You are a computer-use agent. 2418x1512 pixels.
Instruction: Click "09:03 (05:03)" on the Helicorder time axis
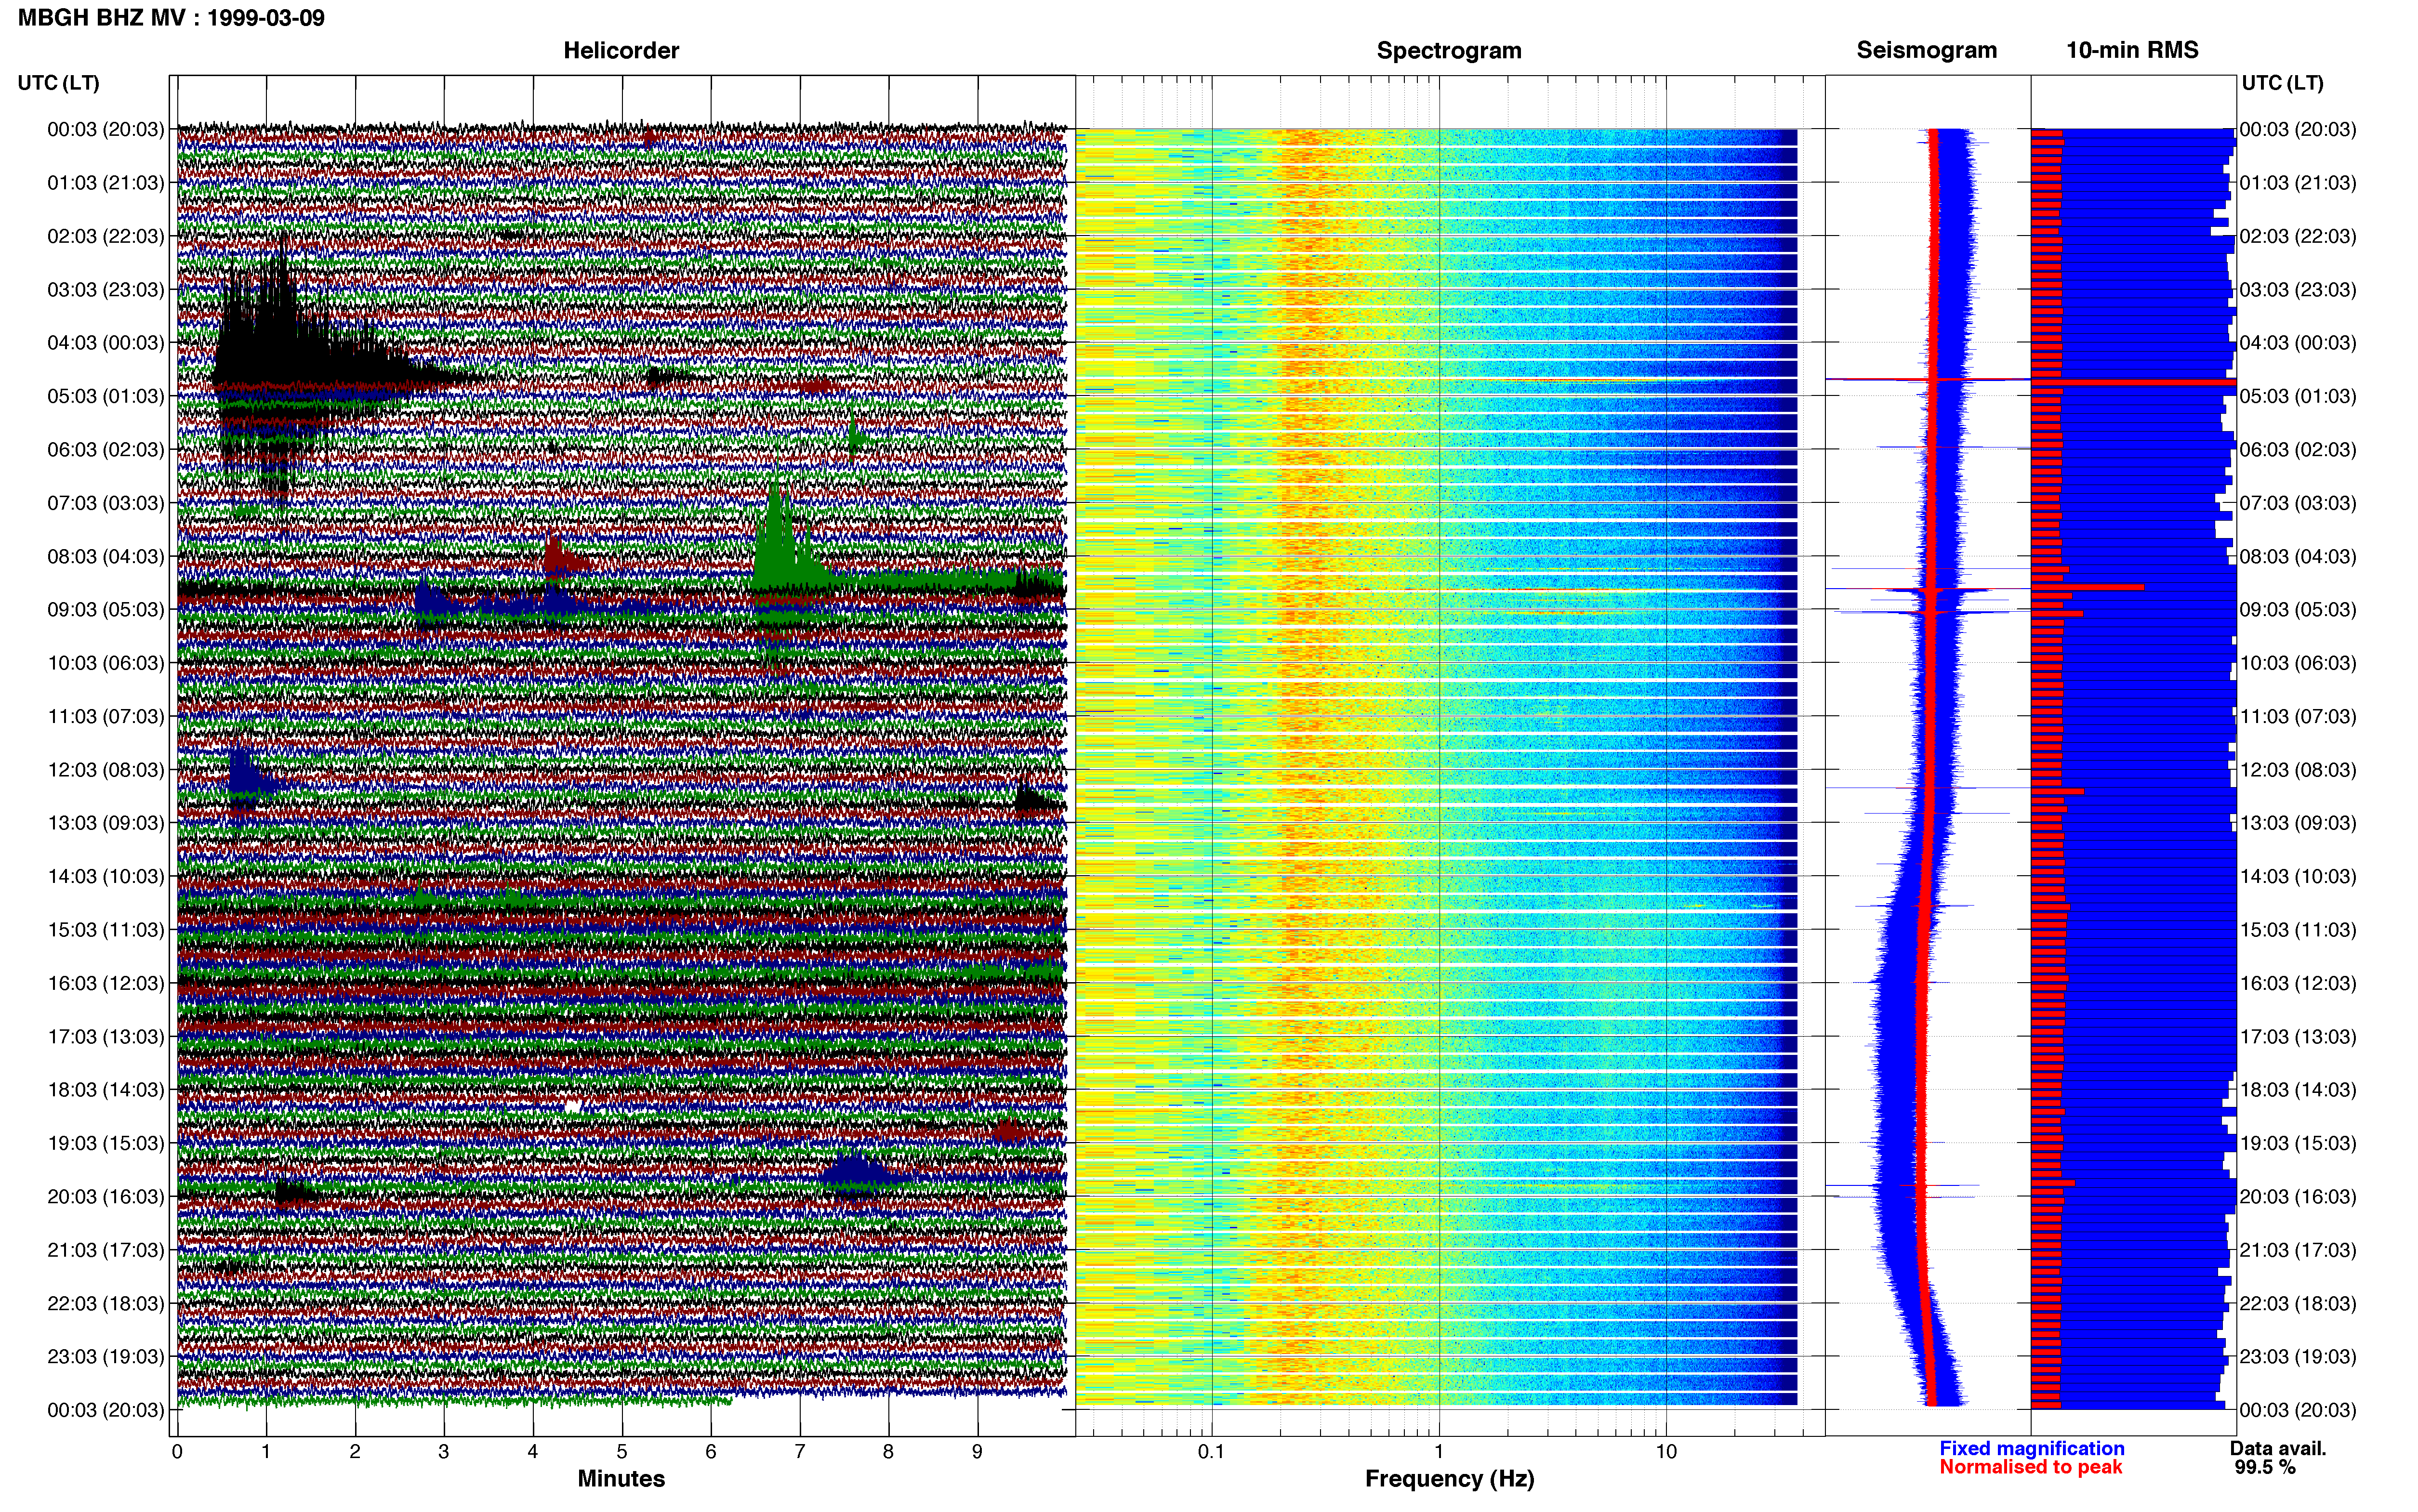coord(106,610)
